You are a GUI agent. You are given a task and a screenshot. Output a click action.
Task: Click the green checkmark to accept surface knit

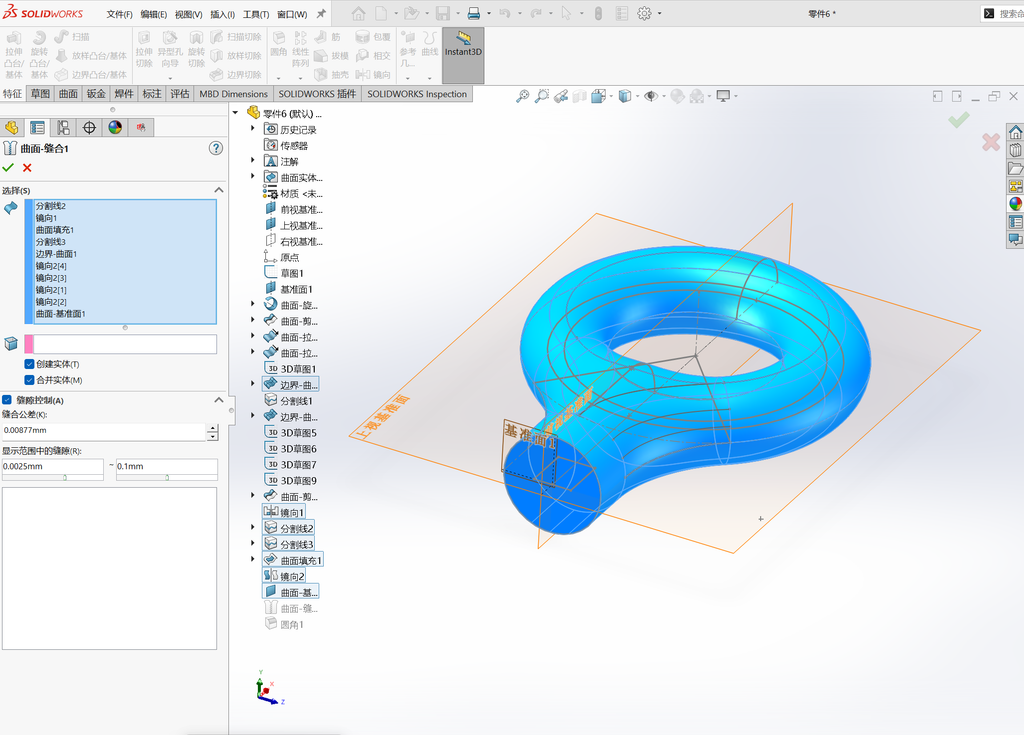(x=8, y=168)
